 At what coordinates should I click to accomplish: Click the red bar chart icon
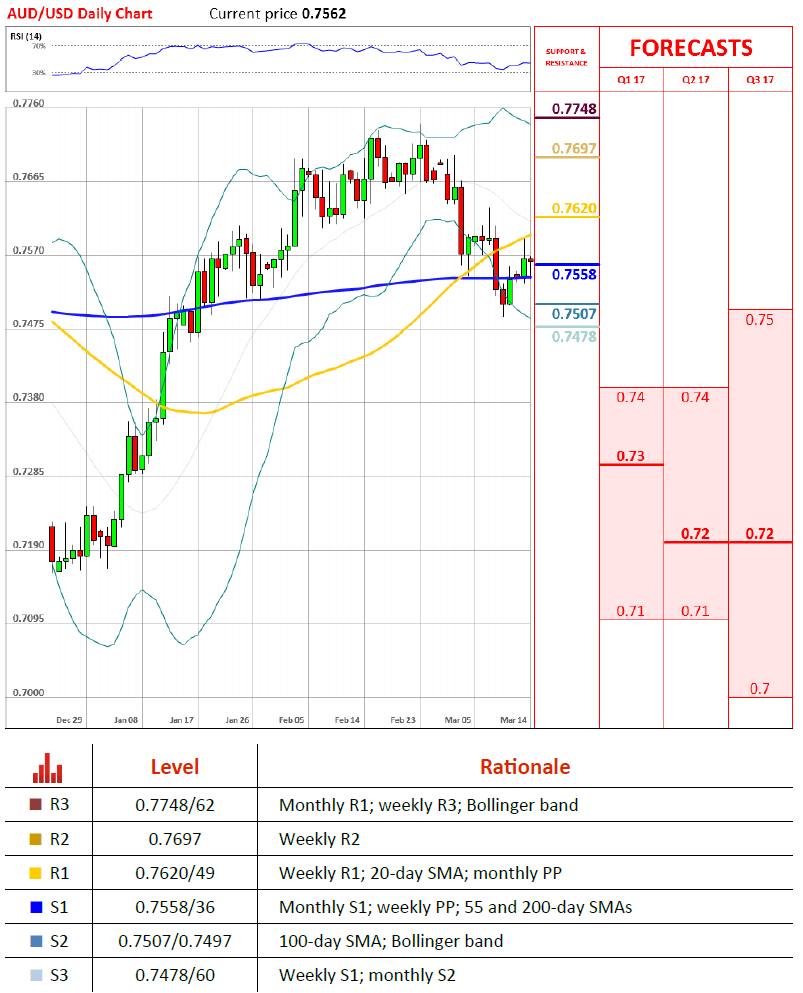pyautogui.click(x=48, y=768)
